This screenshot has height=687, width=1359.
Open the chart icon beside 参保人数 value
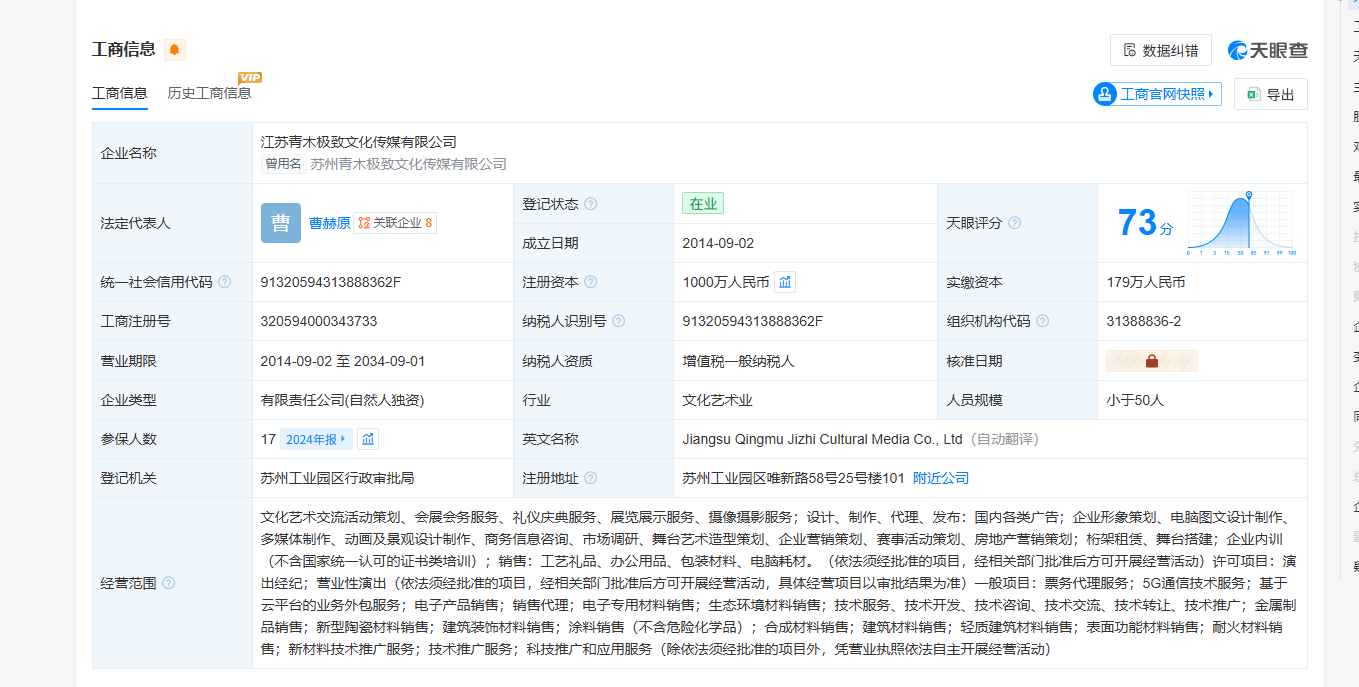[x=368, y=439]
